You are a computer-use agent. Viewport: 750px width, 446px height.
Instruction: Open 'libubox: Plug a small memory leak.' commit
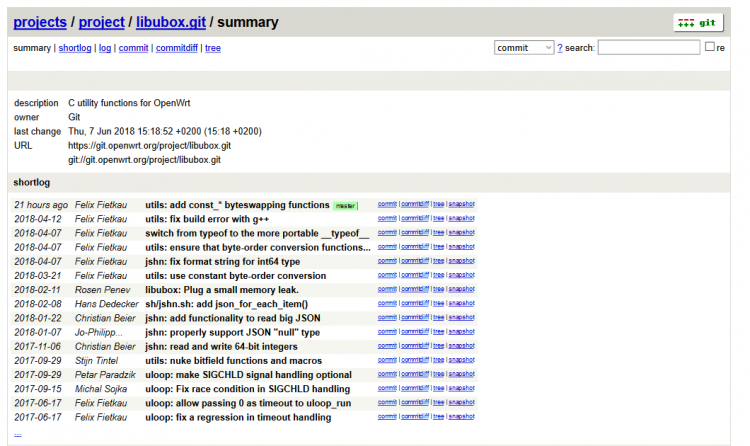coord(224,290)
